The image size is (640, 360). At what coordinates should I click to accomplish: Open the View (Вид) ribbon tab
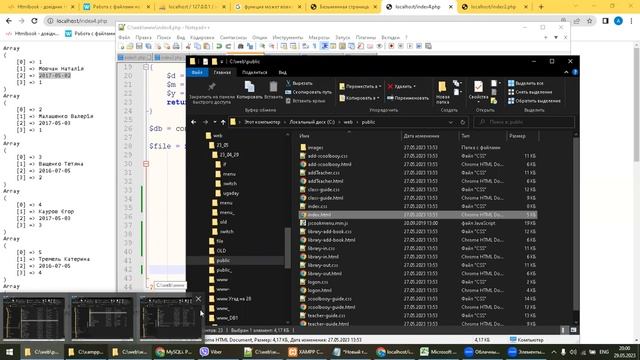(282, 72)
